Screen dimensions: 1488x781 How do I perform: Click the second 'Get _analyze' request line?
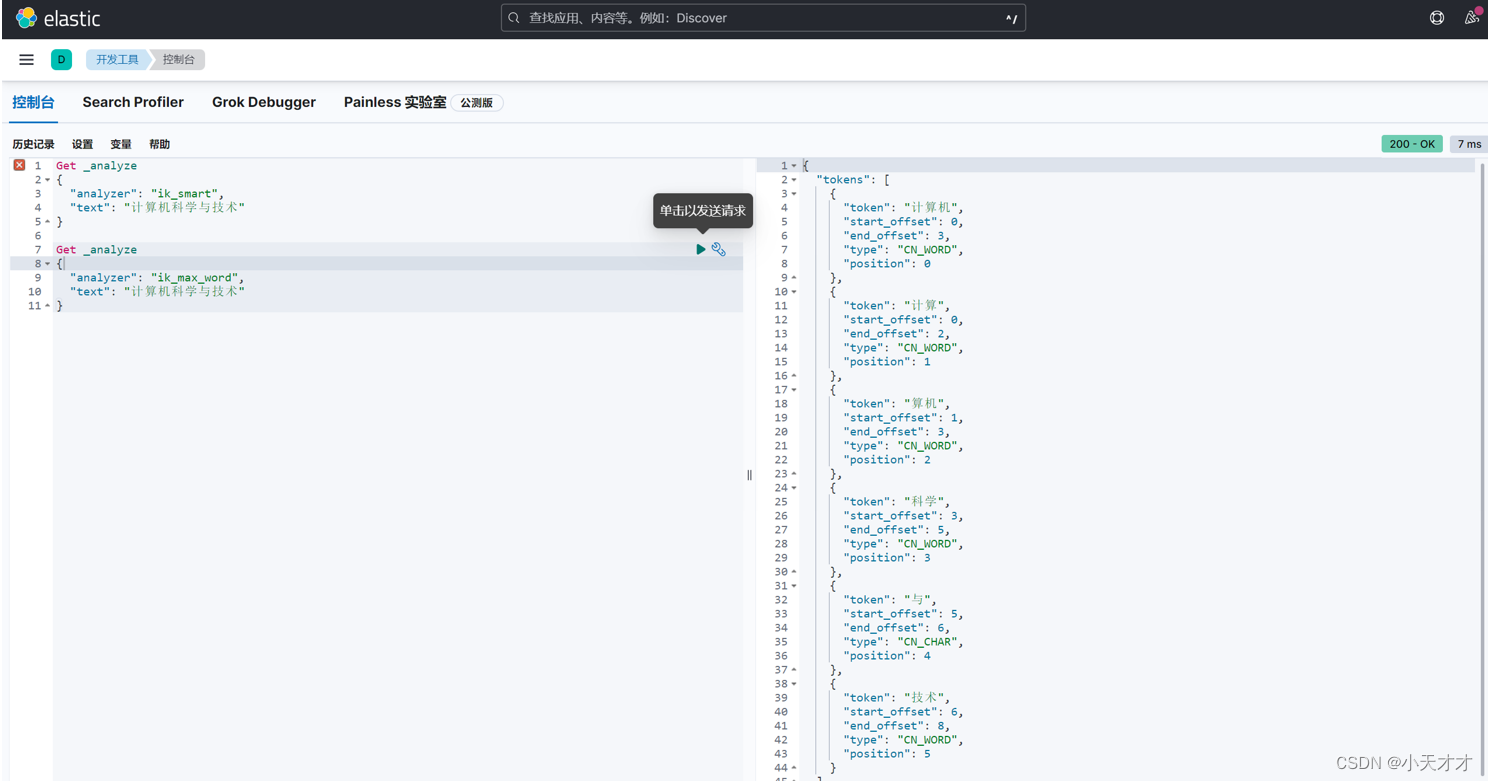click(x=96, y=250)
